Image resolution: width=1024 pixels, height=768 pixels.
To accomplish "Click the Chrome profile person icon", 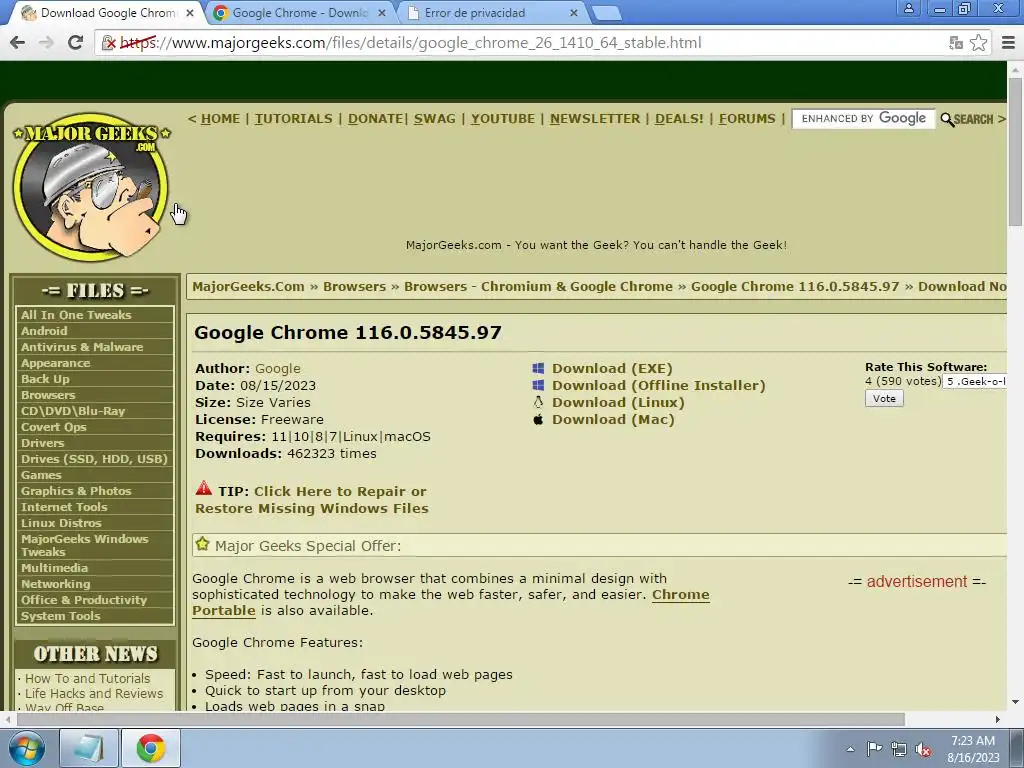I will click(908, 8).
